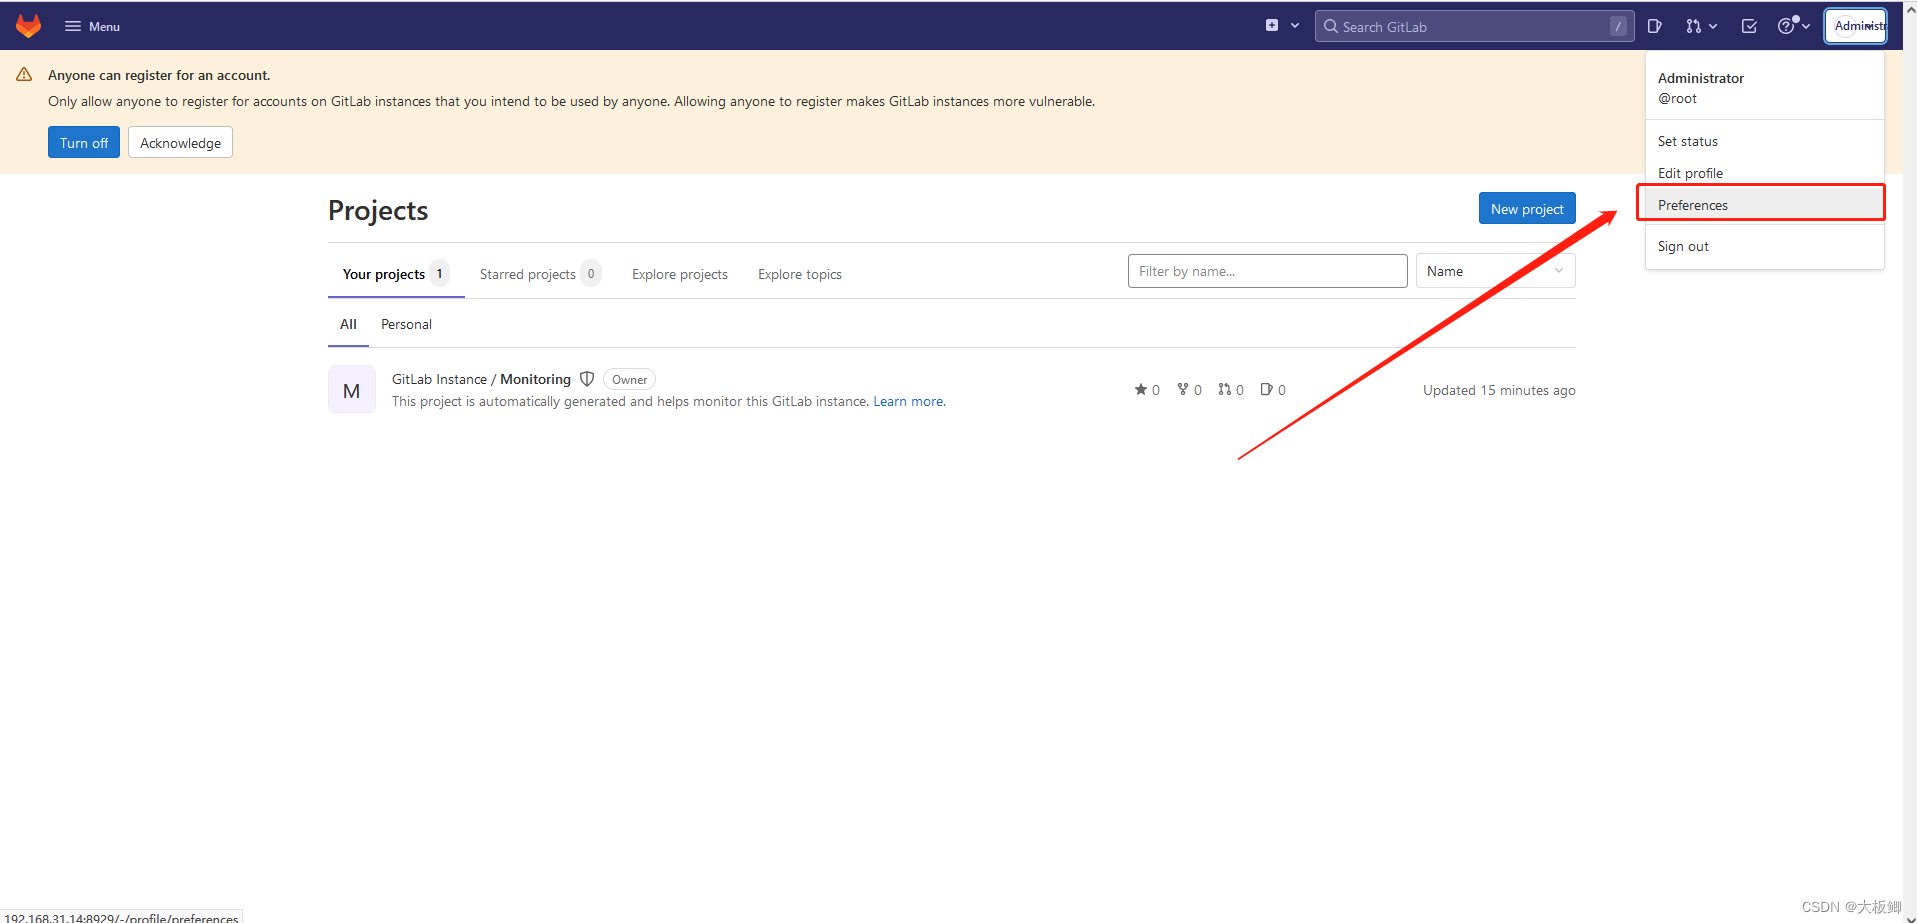Click the New project button

pos(1527,208)
